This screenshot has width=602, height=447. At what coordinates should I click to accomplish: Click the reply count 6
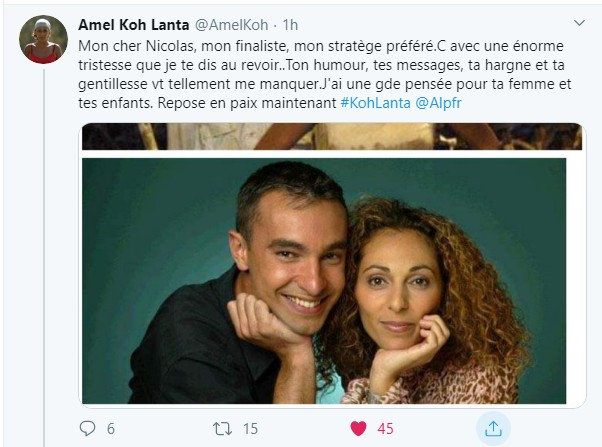tap(111, 429)
